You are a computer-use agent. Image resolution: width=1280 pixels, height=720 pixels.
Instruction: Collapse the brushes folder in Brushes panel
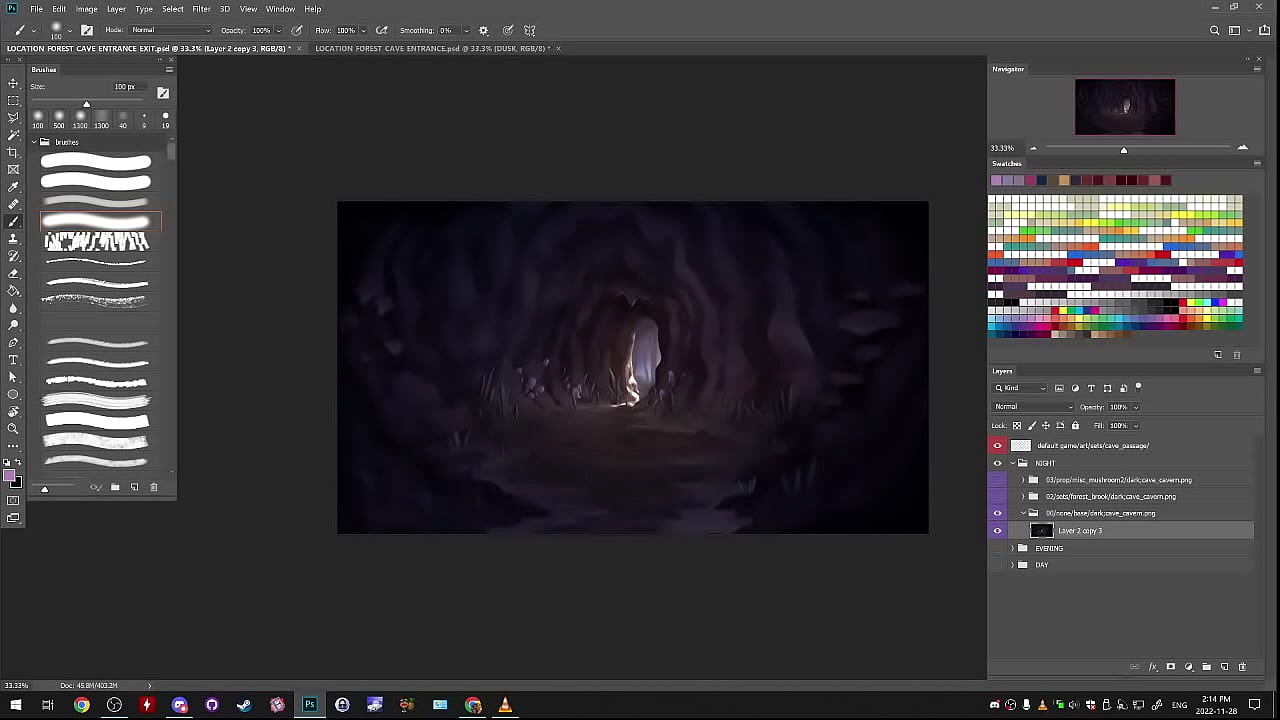pos(33,142)
